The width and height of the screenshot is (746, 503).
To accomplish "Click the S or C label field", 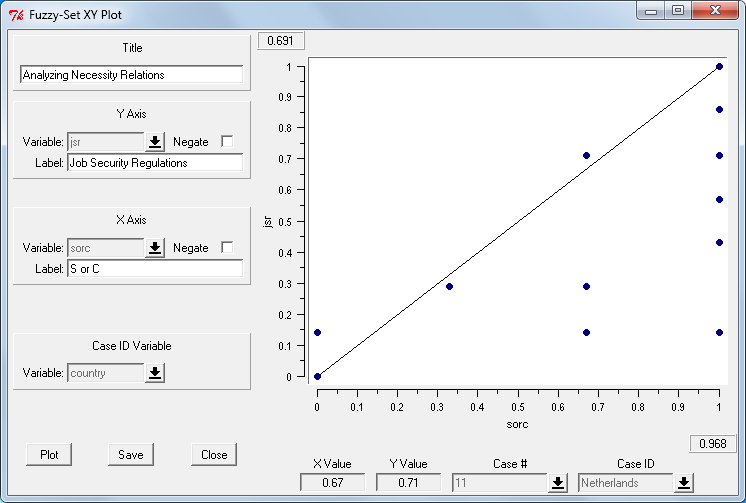I will (x=154, y=269).
